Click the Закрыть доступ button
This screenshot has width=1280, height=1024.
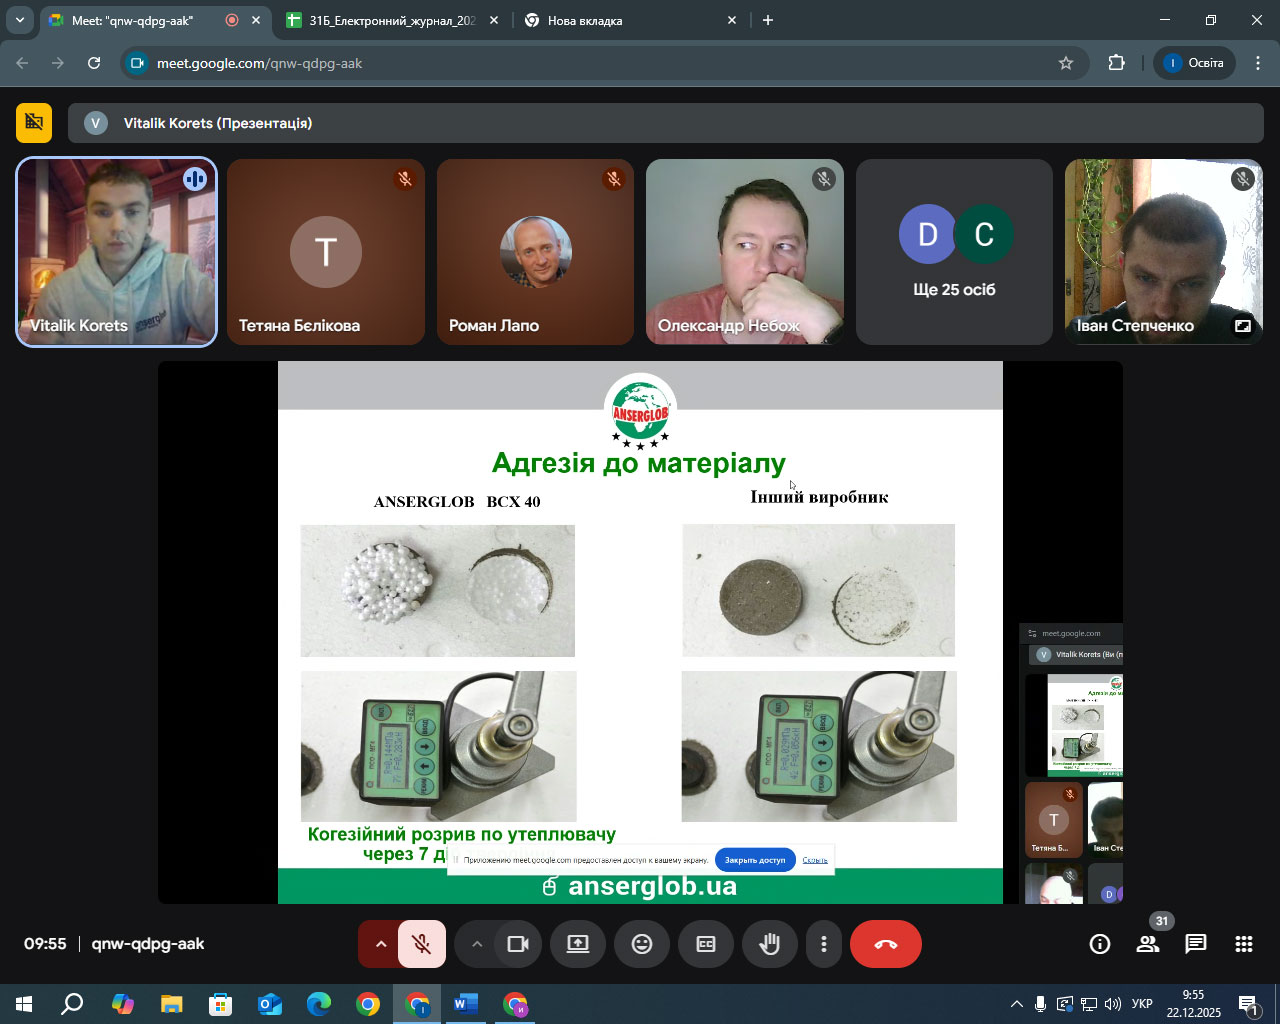click(755, 860)
